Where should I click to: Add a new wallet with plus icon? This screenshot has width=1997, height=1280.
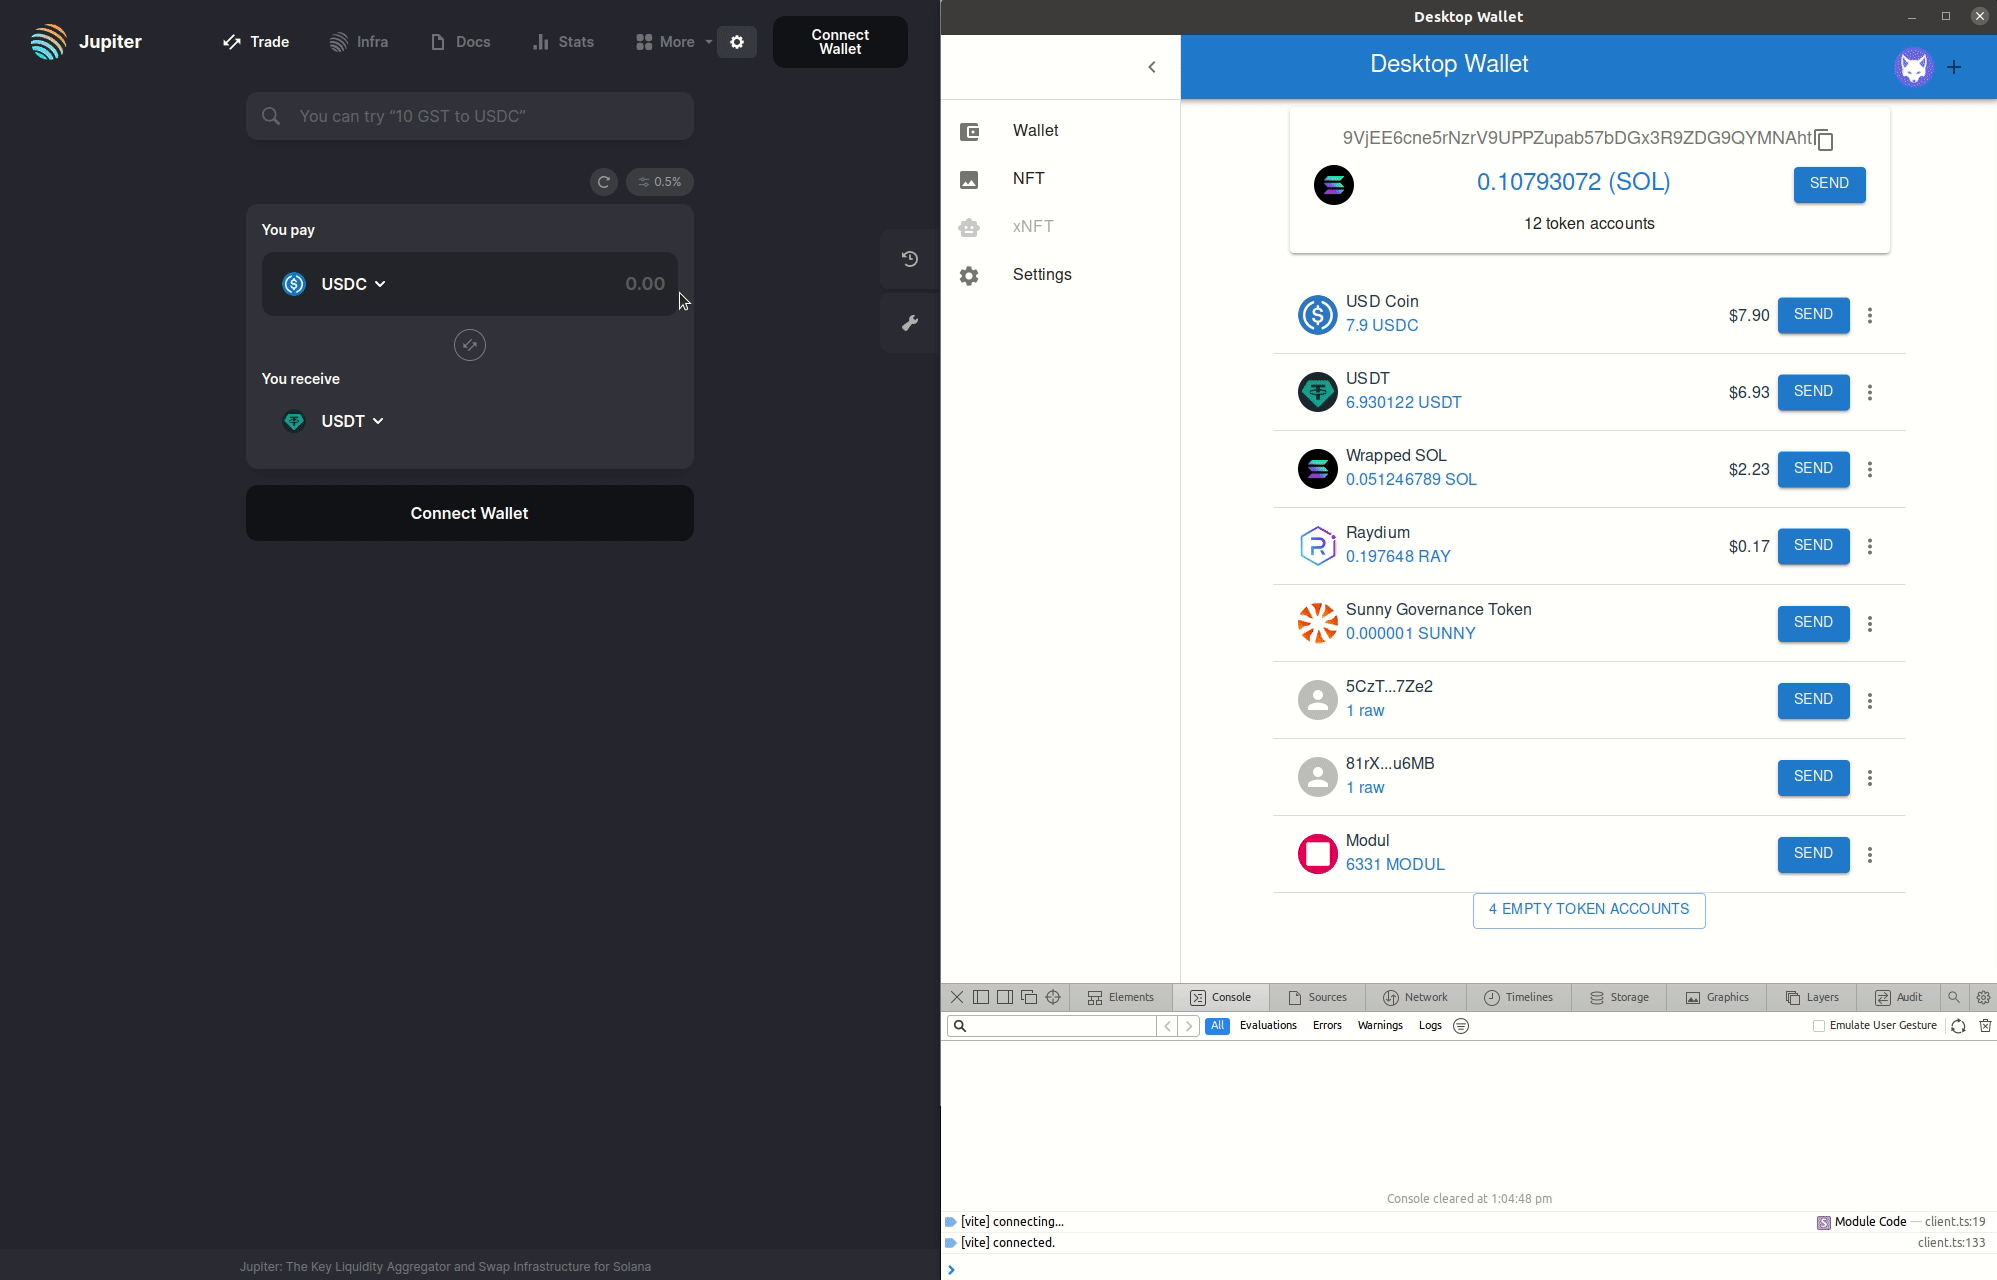point(1954,67)
